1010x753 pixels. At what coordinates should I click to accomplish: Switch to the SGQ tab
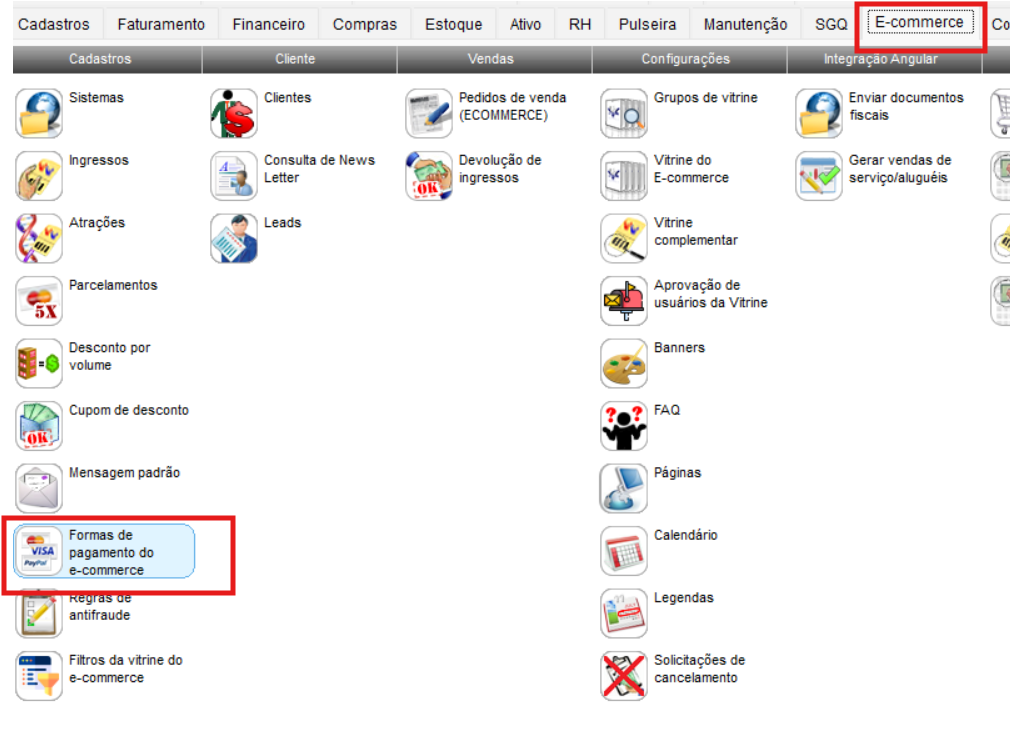(x=831, y=24)
